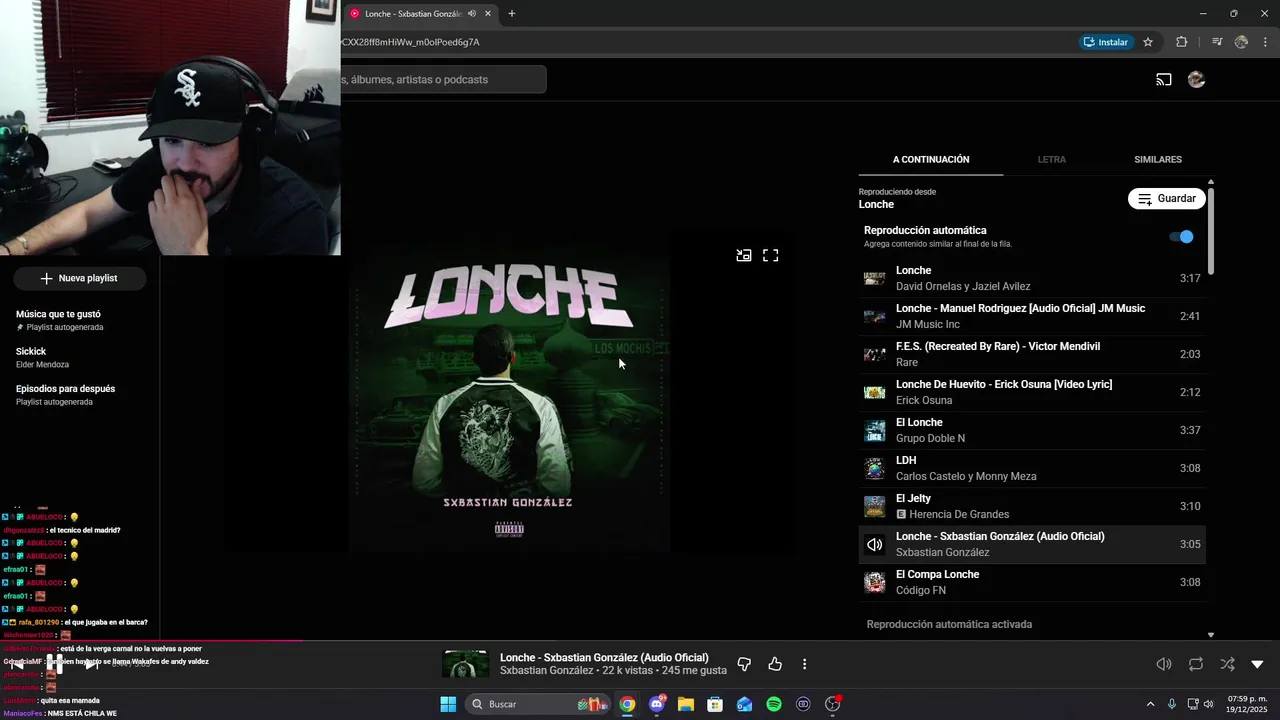The height and width of the screenshot is (720, 1280).
Task: Click thumbnail of El Lonche queue item
Action: point(875,430)
